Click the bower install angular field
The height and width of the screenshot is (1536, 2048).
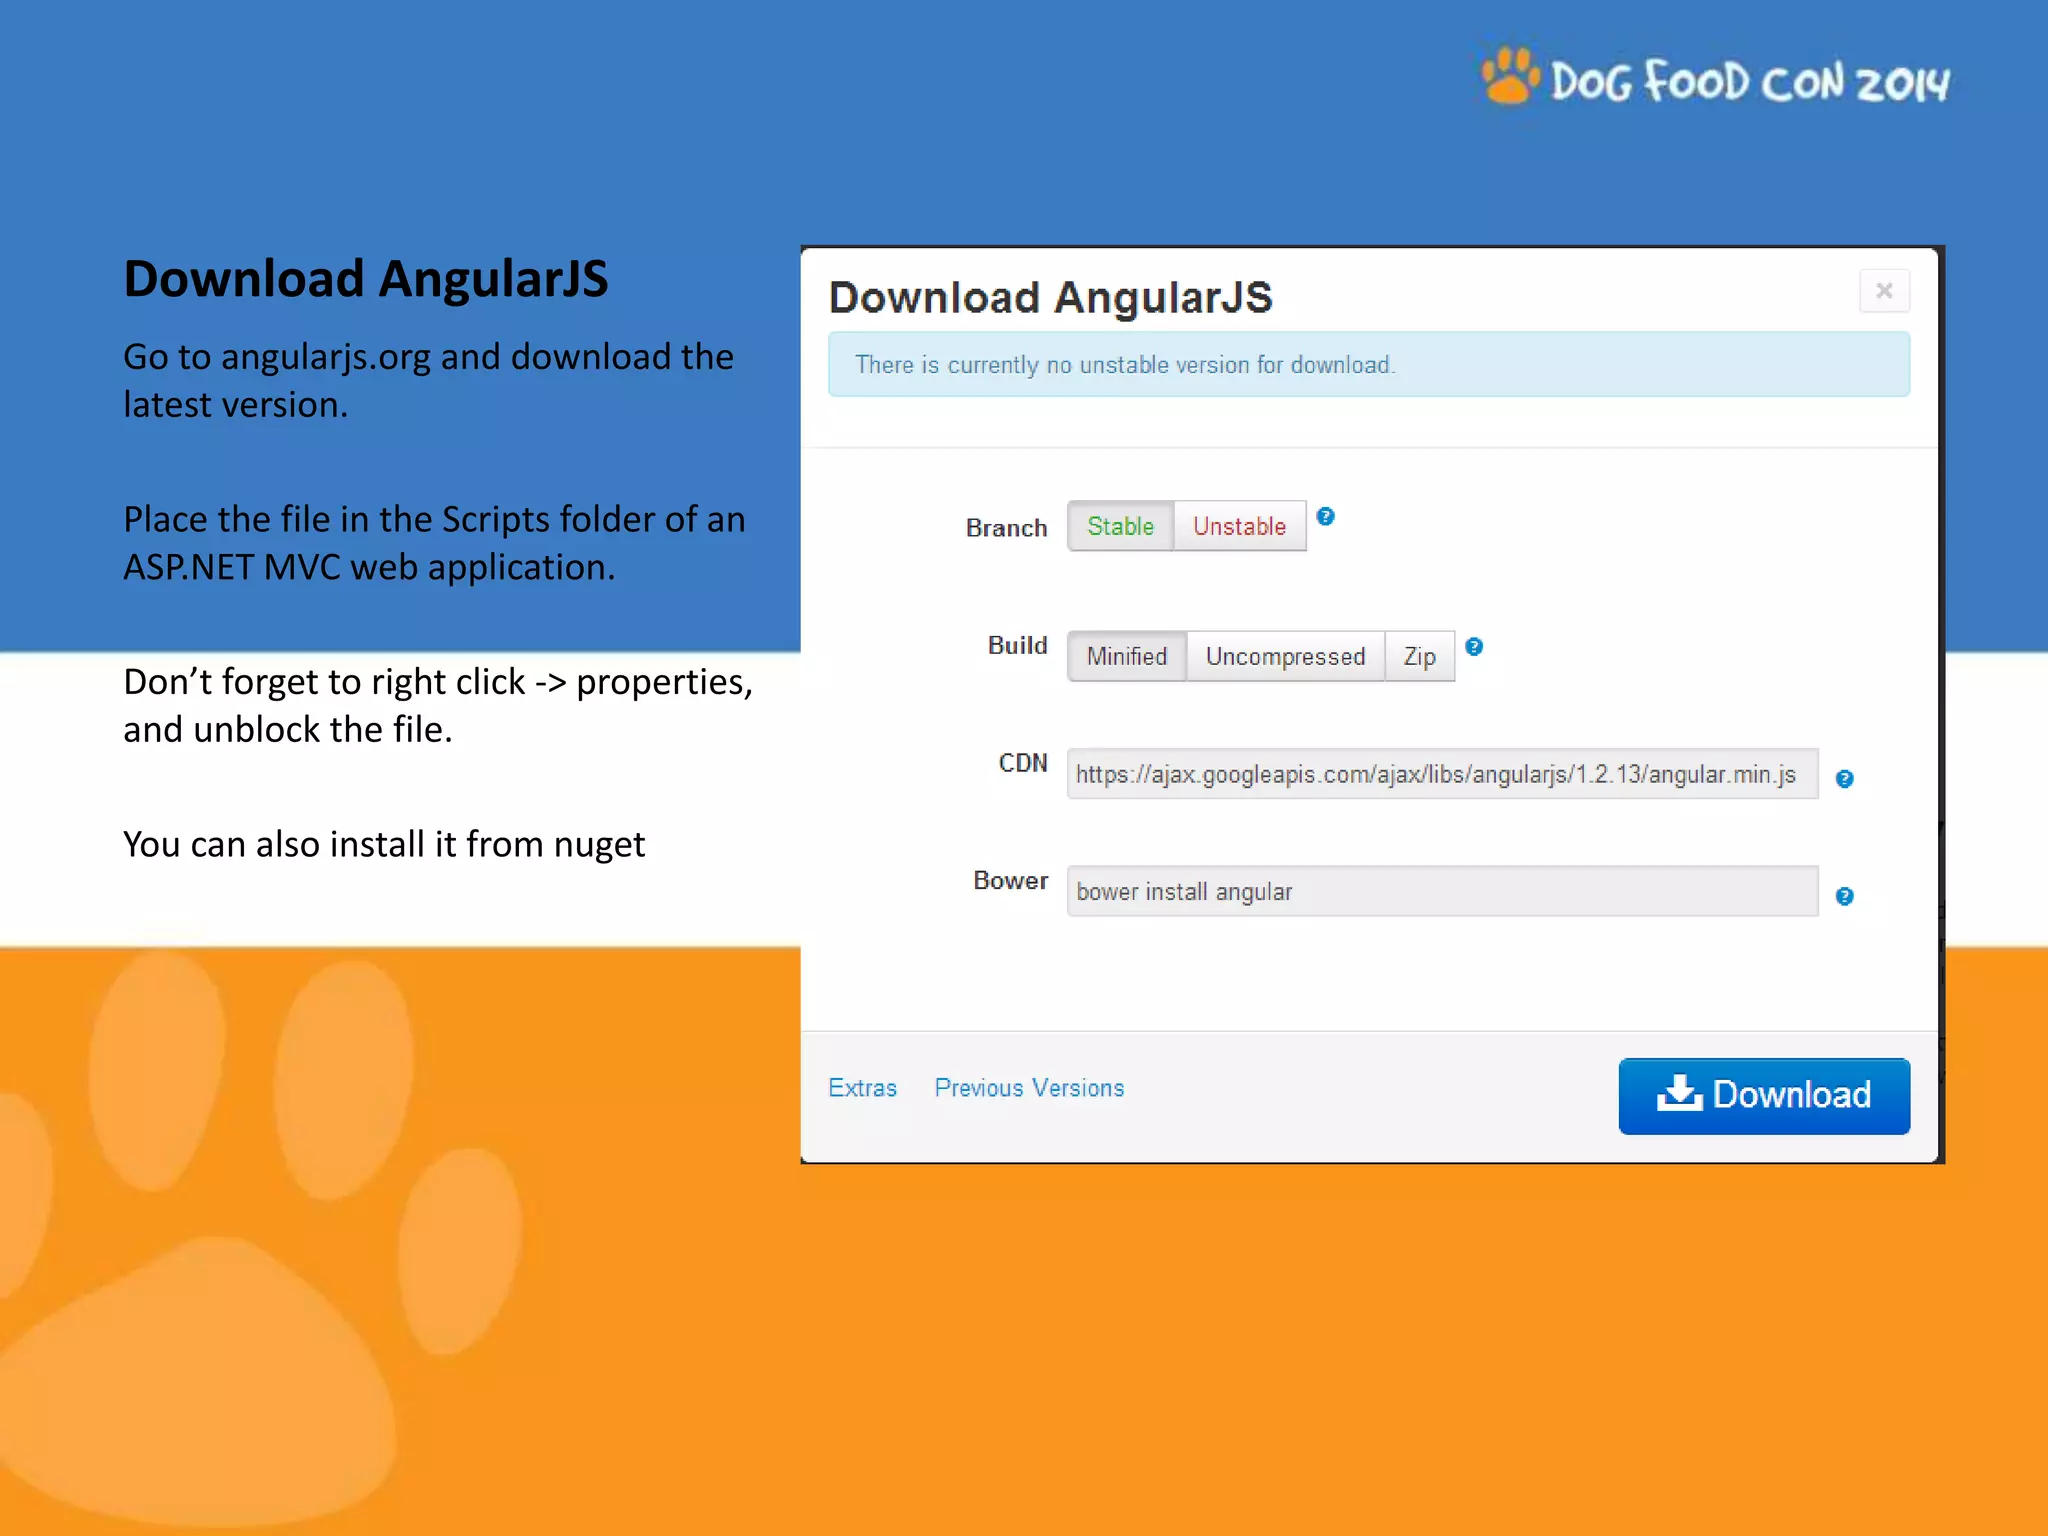(x=1441, y=892)
